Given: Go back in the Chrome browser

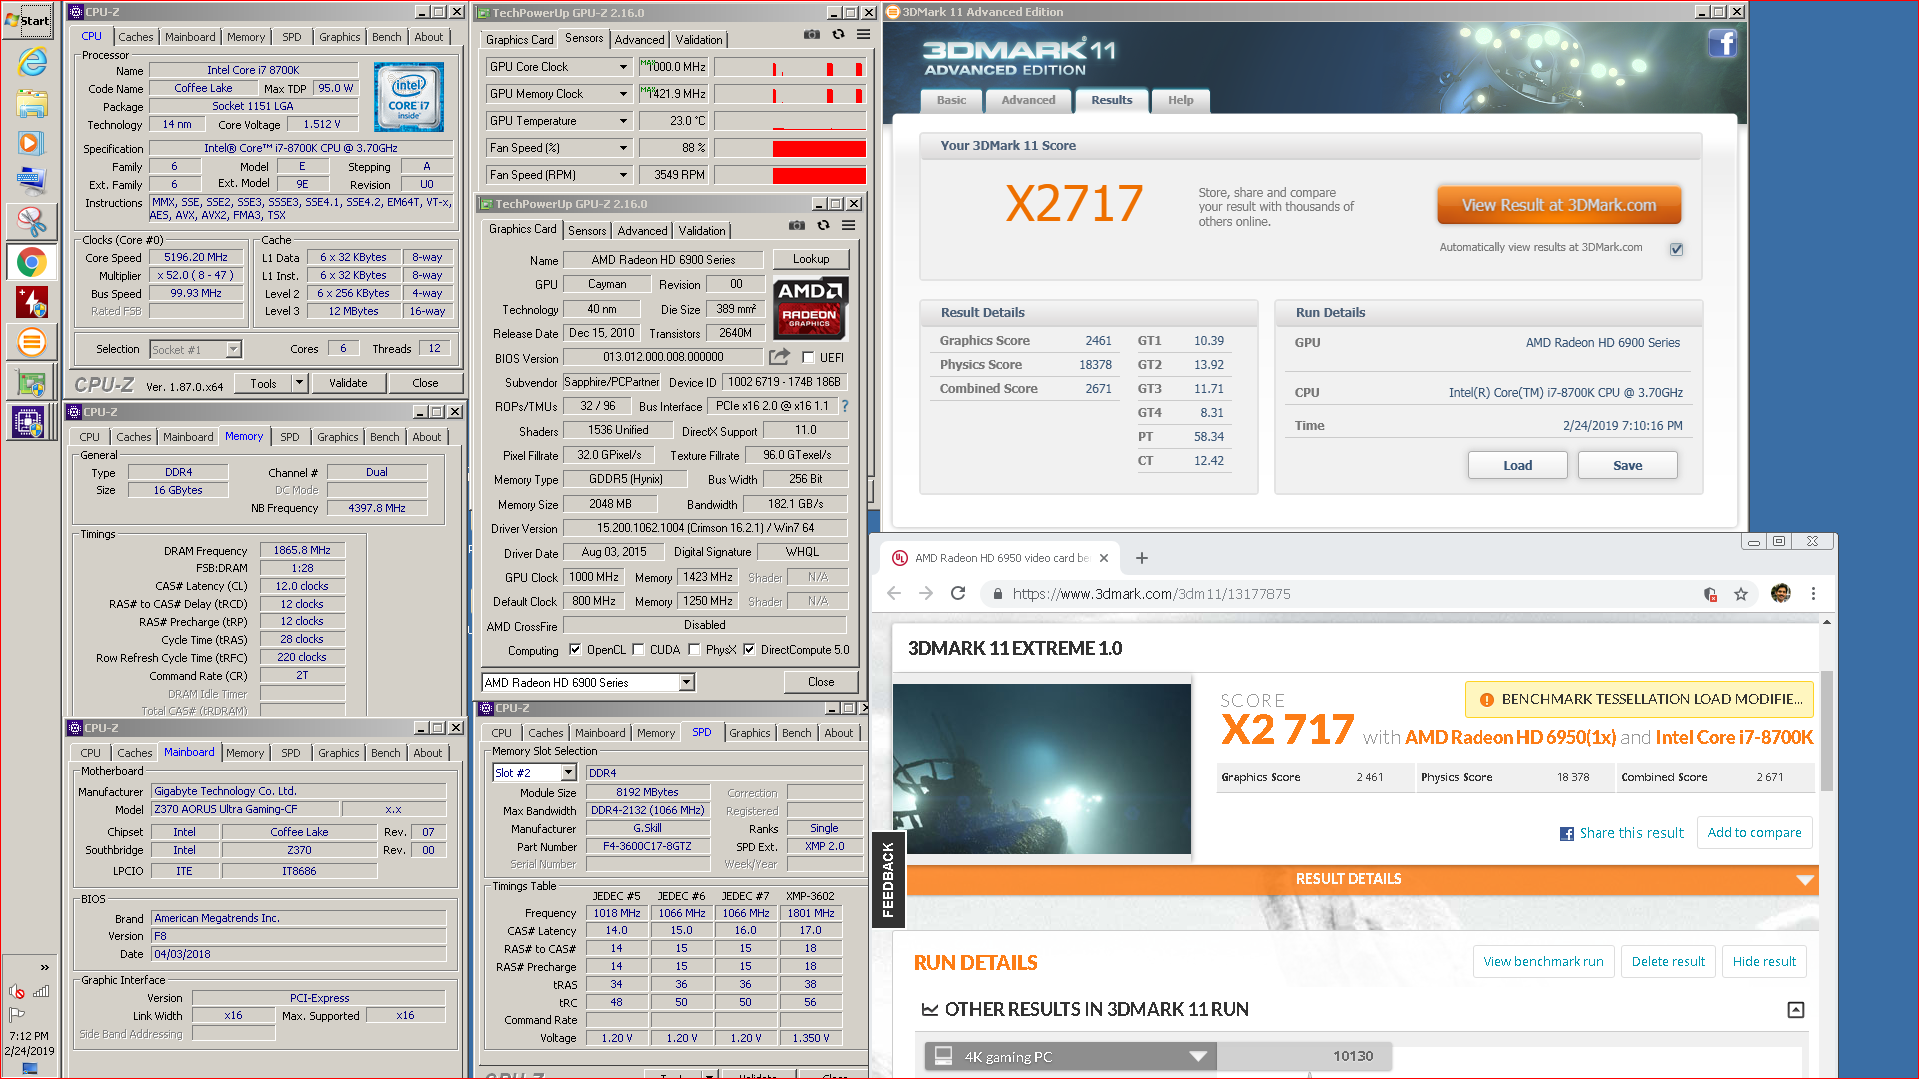Looking at the screenshot, I should coord(893,593).
